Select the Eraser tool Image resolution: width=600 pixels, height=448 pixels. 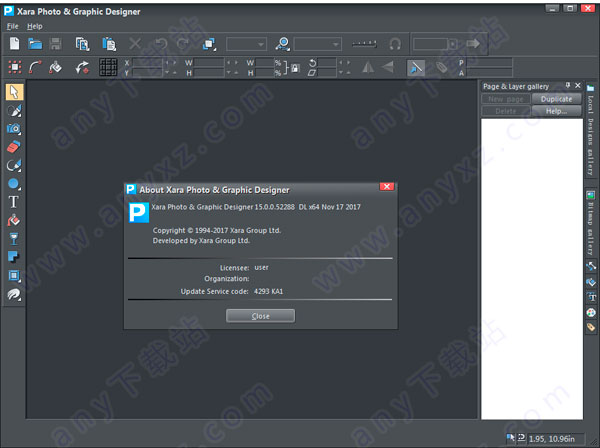pyautogui.click(x=14, y=147)
